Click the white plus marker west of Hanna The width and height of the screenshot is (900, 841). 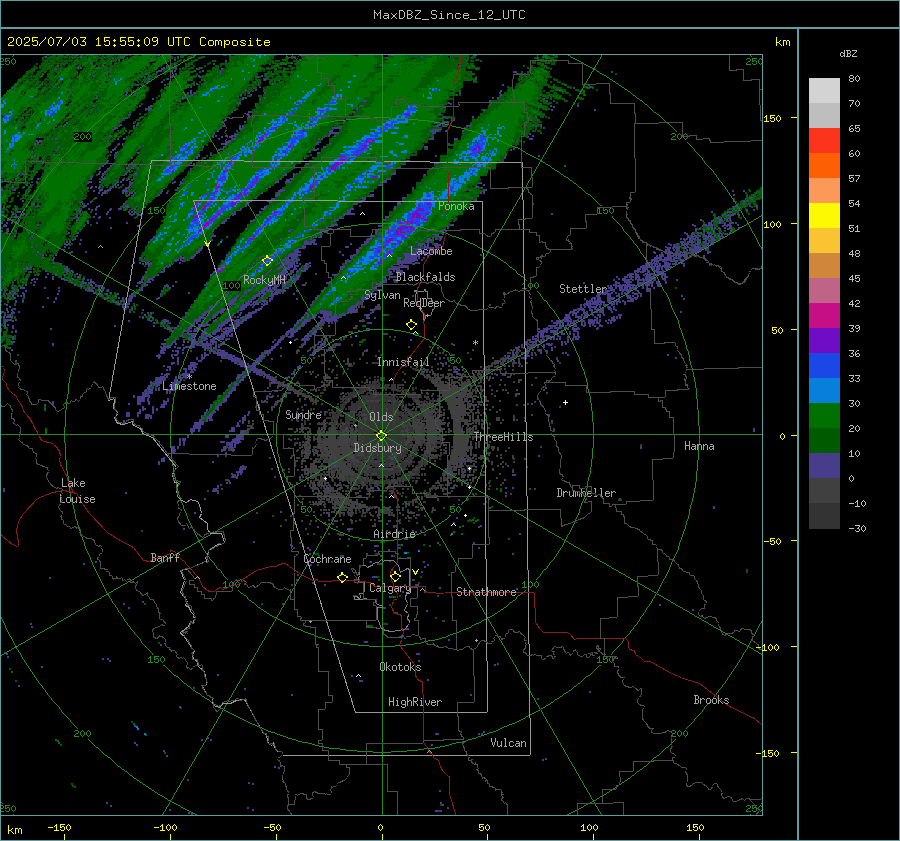point(565,402)
